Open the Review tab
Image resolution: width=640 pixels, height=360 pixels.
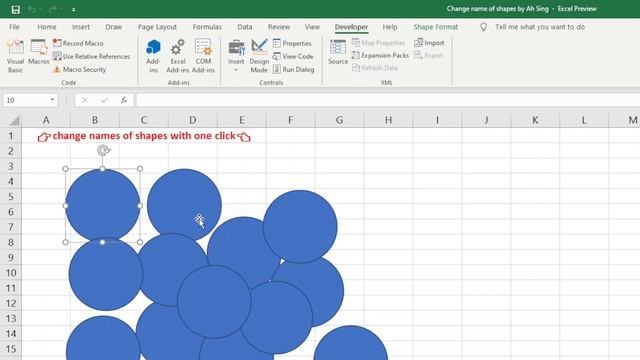click(279, 27)
